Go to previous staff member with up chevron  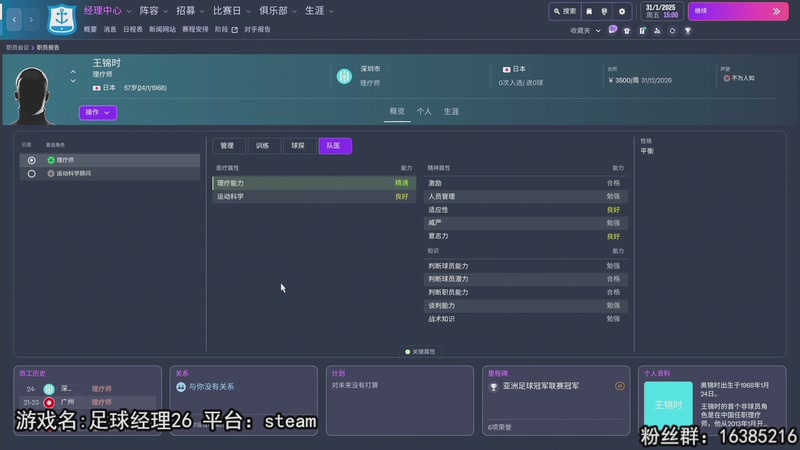click(x=73, y=72)
